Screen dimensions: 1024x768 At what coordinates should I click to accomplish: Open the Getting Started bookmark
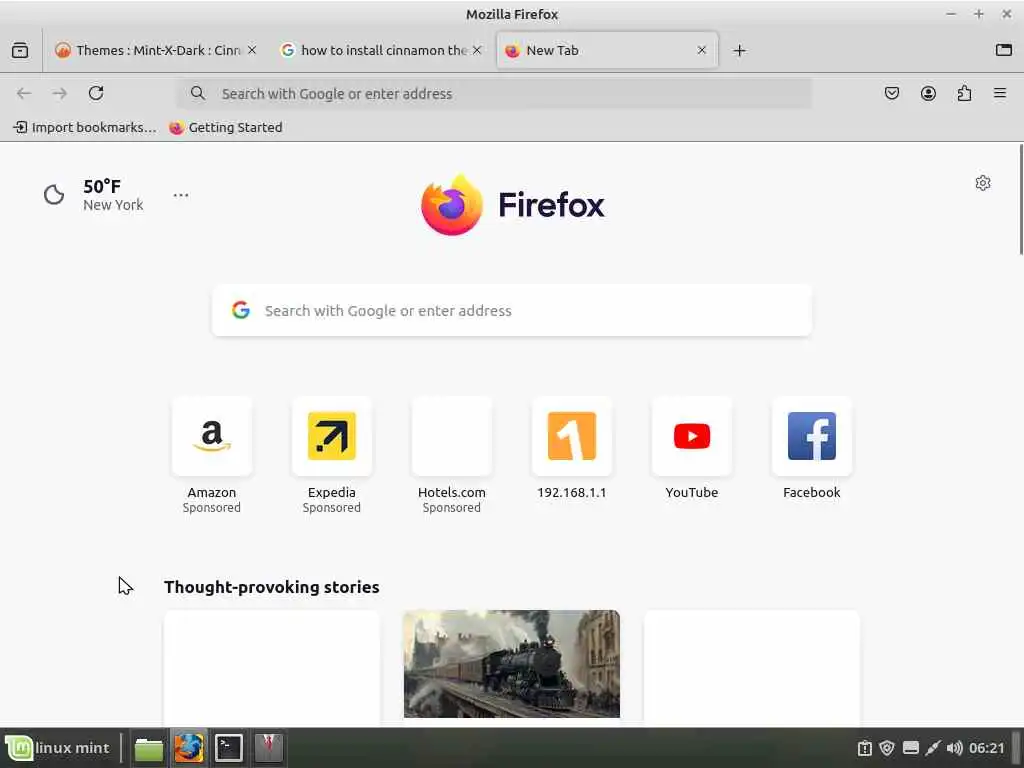pyautogui.click(x=226, y=127)
